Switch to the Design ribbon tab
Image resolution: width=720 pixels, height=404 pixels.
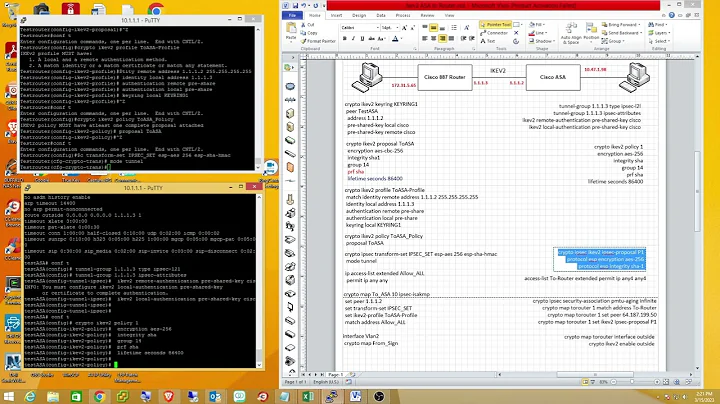359,15
